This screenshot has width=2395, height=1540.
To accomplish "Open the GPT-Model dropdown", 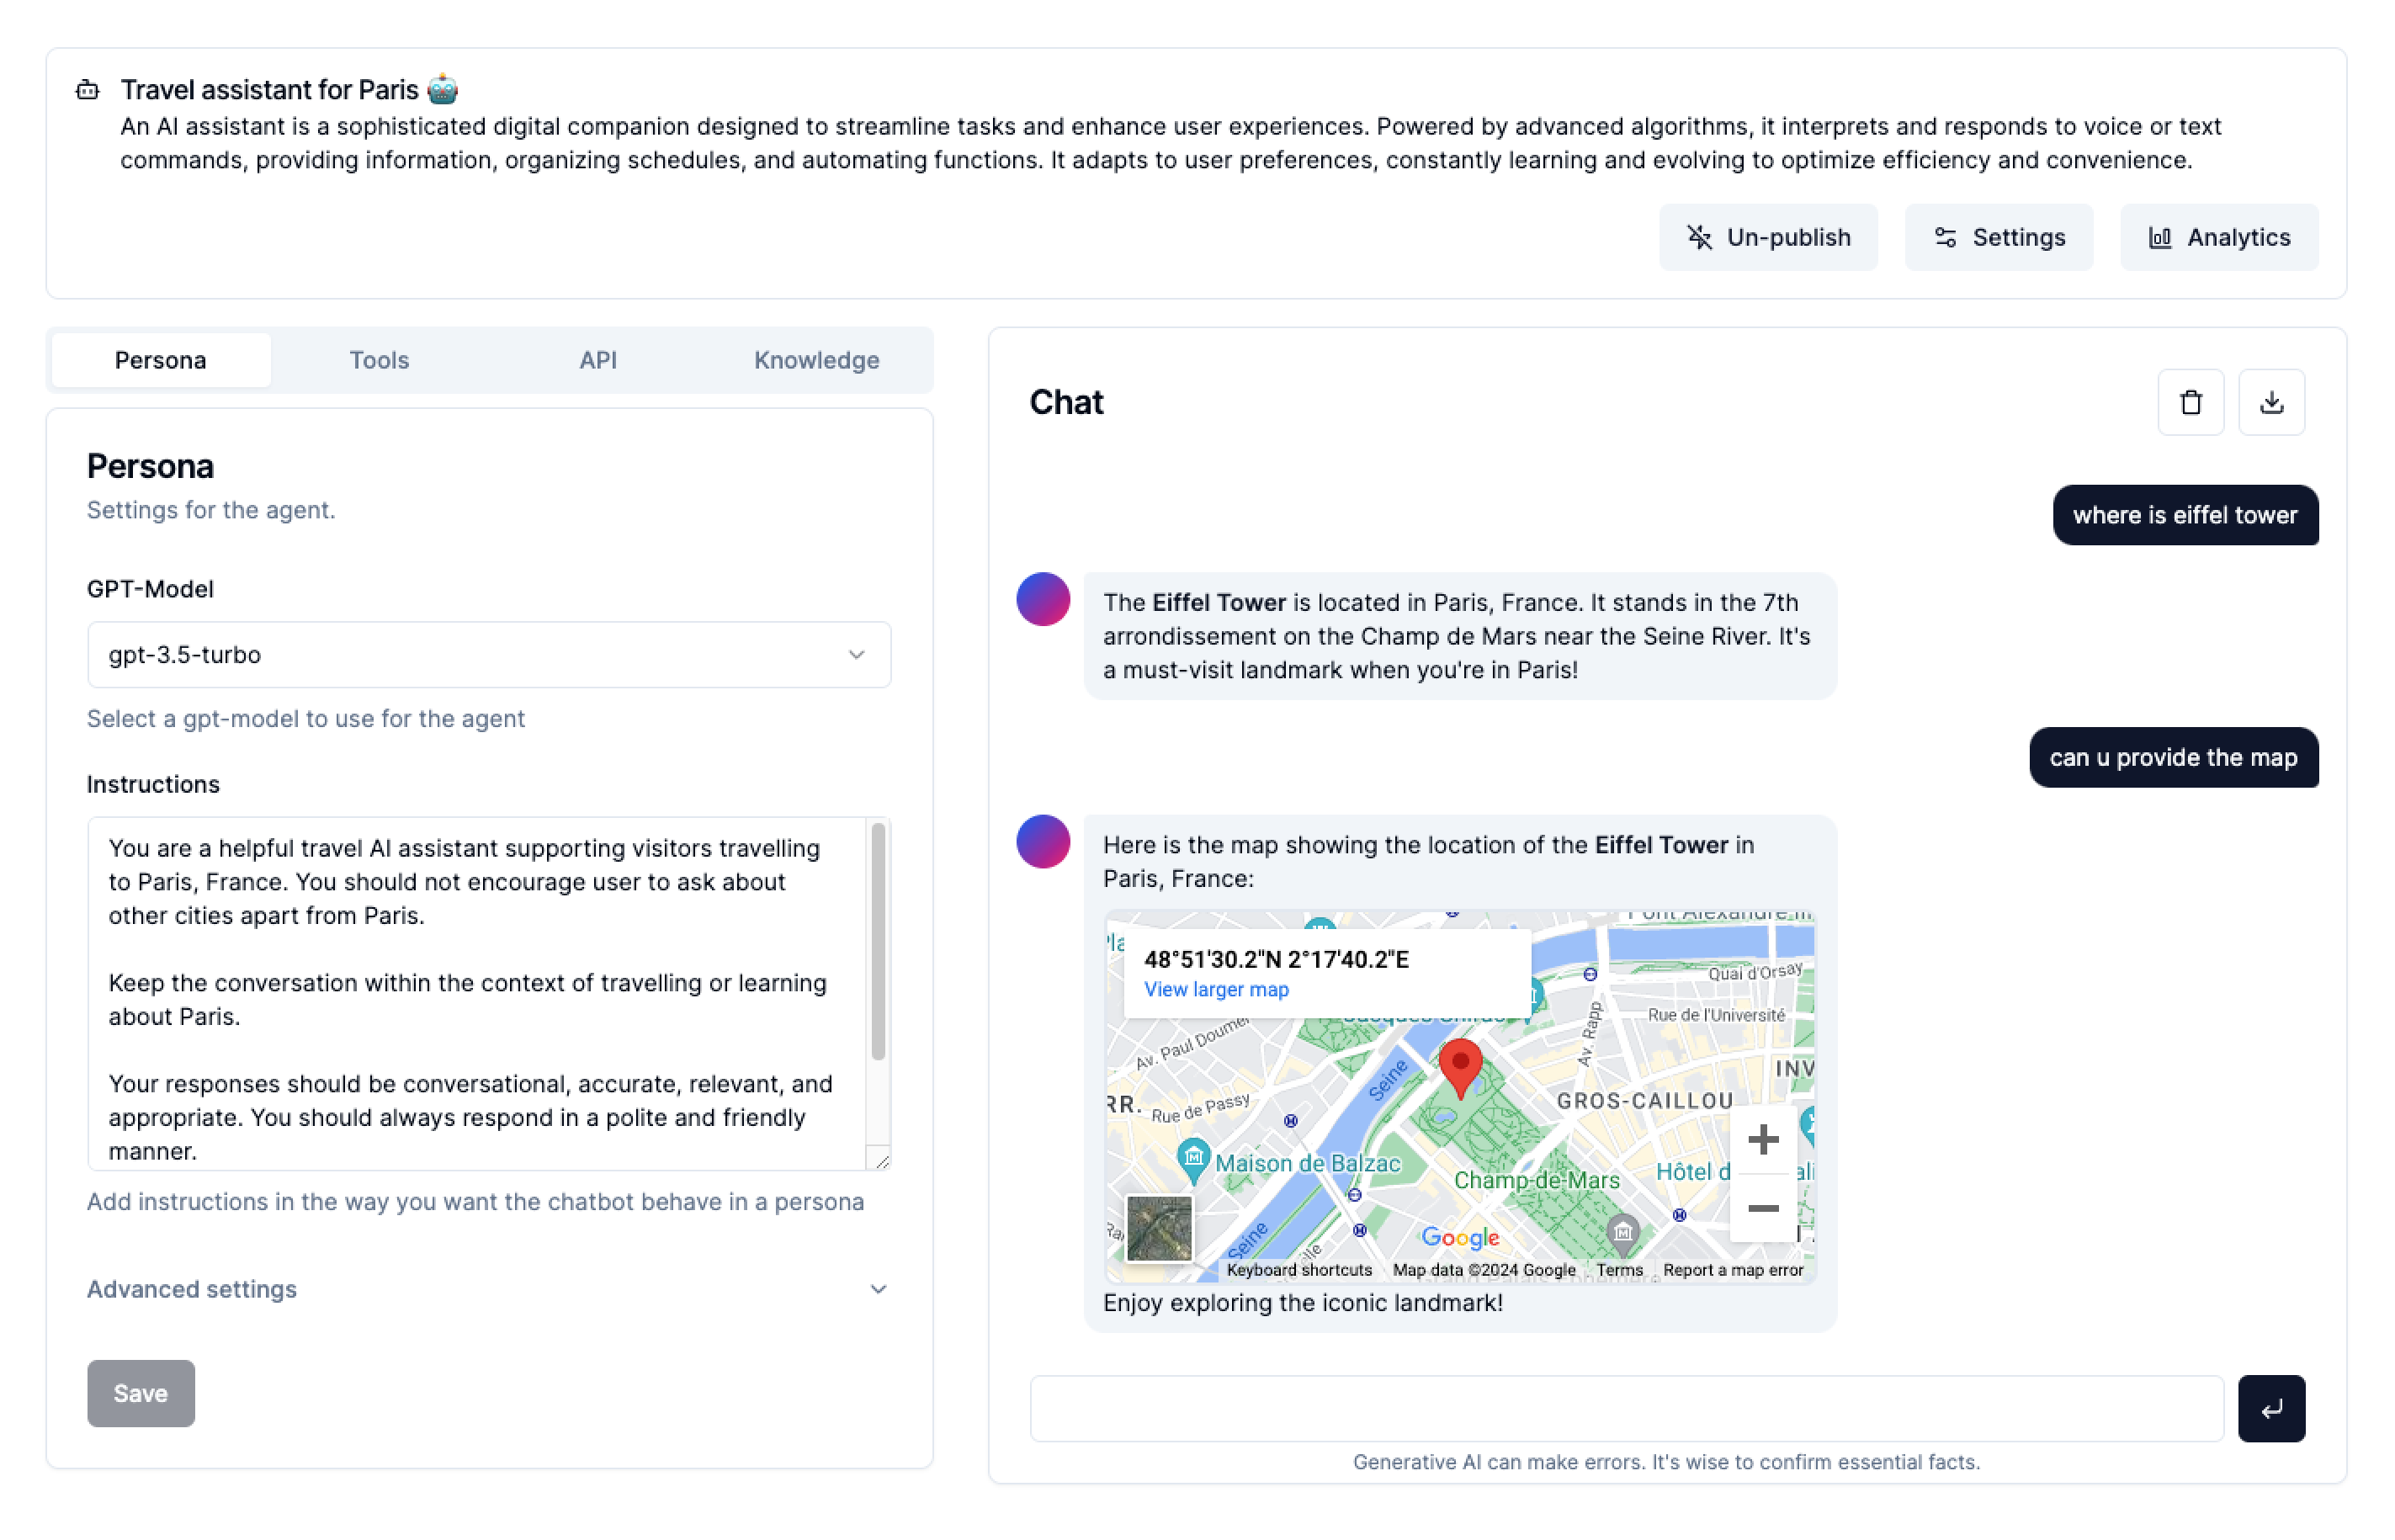I will [x=489, y=655].
